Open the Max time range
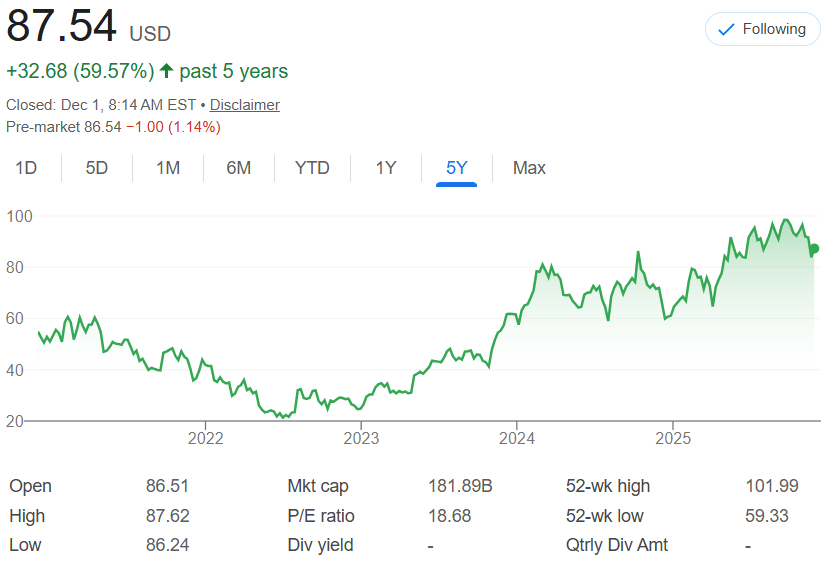The image size is (833, 561). [529, 168]
